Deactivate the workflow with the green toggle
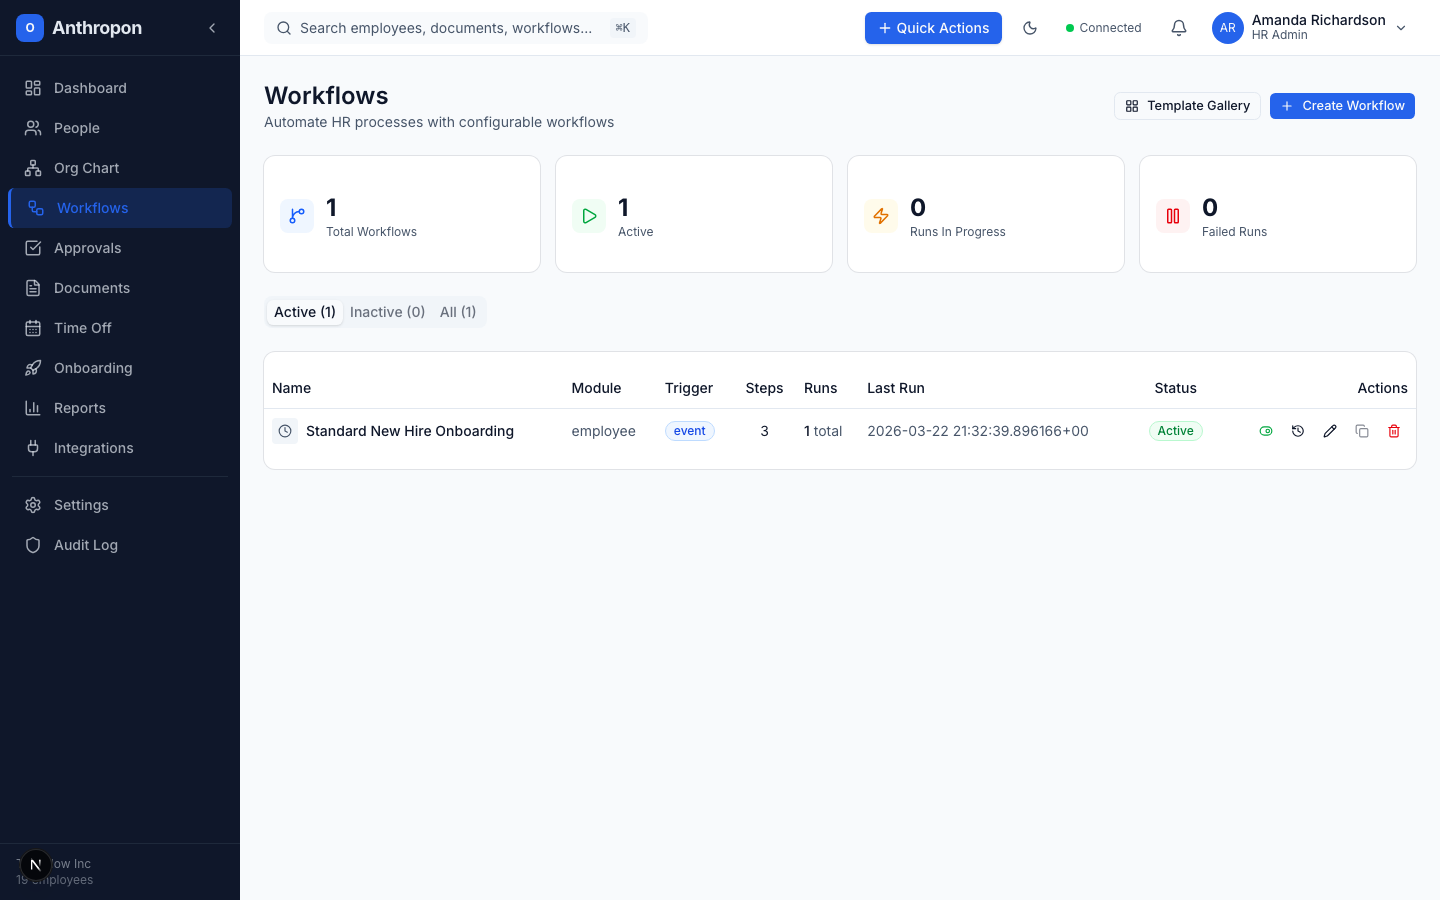 (1266, 430)
